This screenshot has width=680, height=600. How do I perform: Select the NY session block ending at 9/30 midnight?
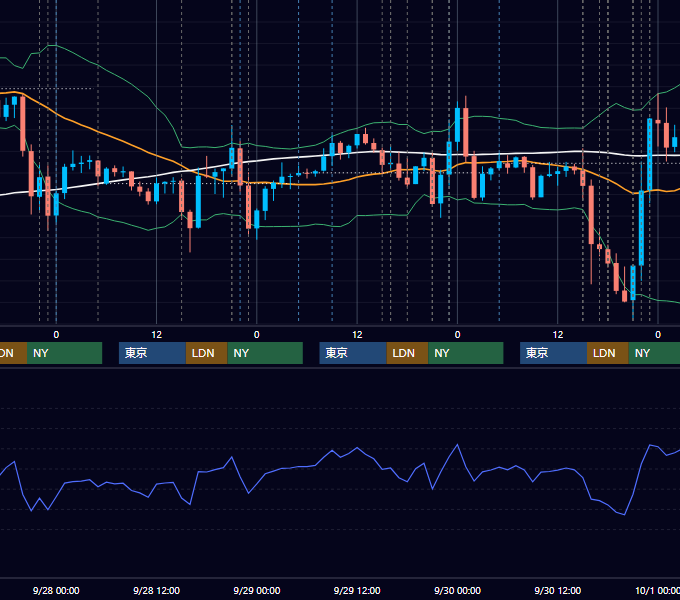click(466, 353)
